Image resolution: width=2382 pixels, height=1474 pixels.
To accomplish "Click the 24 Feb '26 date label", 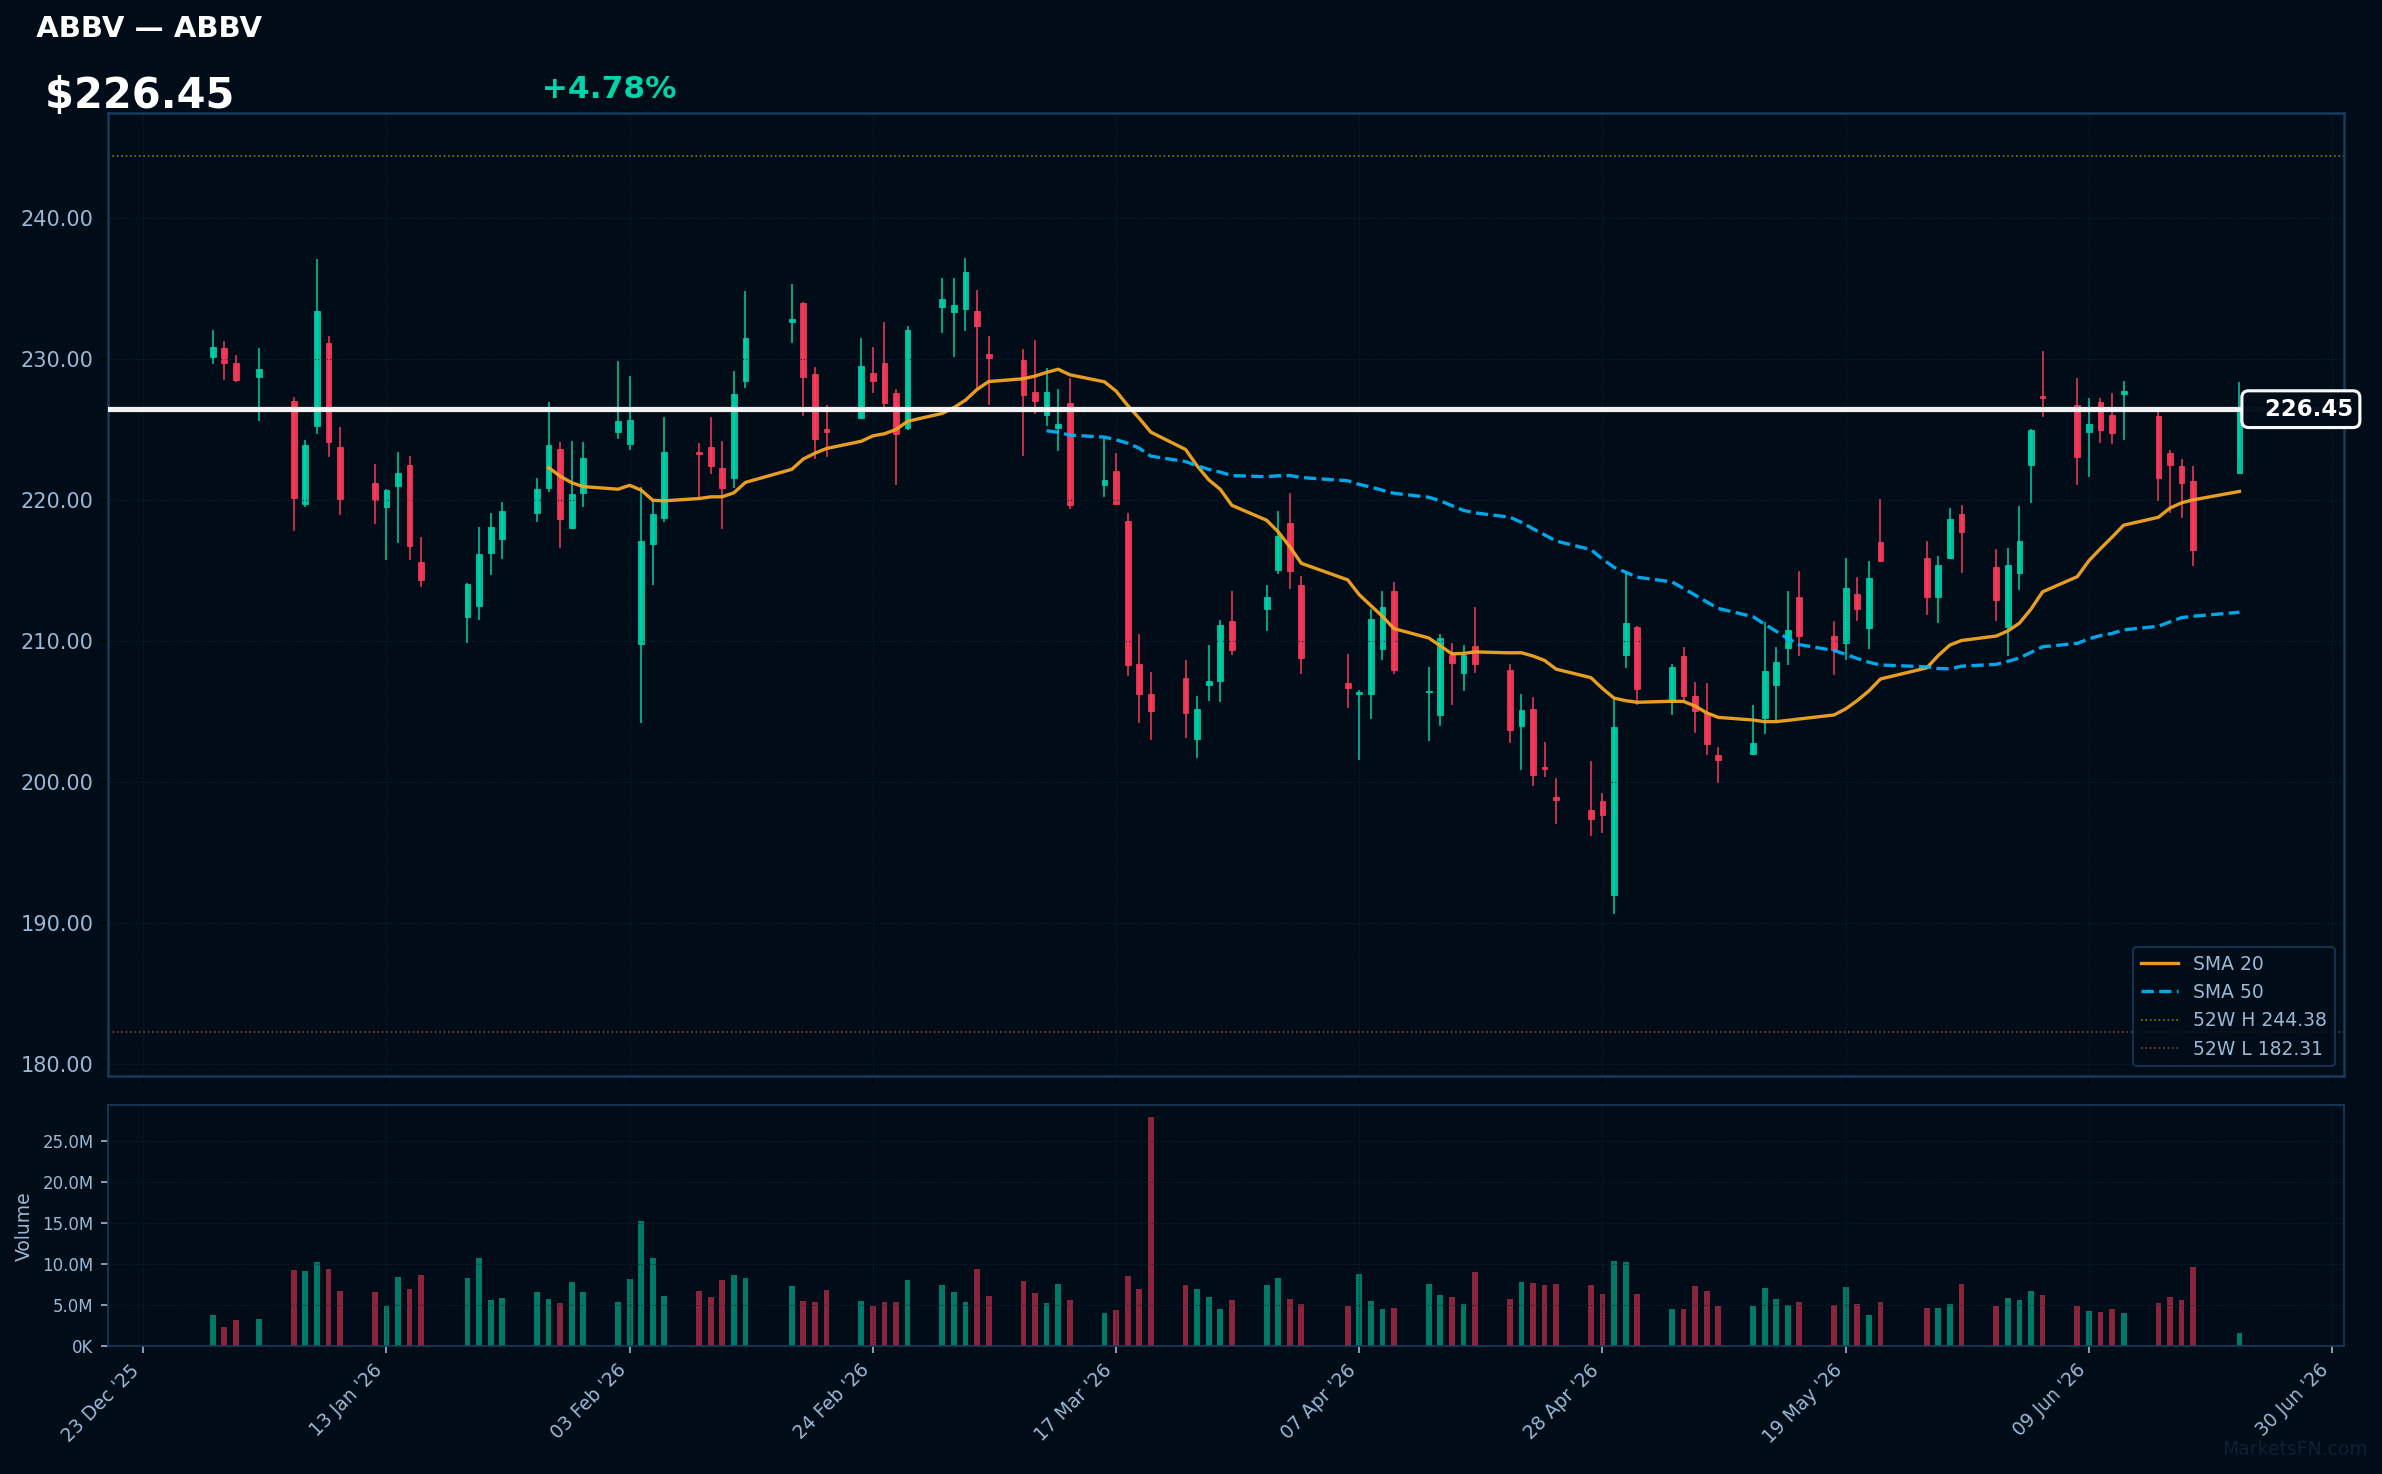I will coord(830,1401).
